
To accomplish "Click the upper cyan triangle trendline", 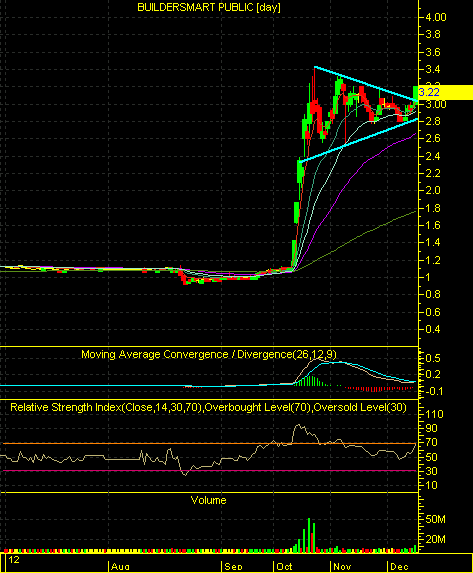I will pyautogui.click(x=366, y=84).
